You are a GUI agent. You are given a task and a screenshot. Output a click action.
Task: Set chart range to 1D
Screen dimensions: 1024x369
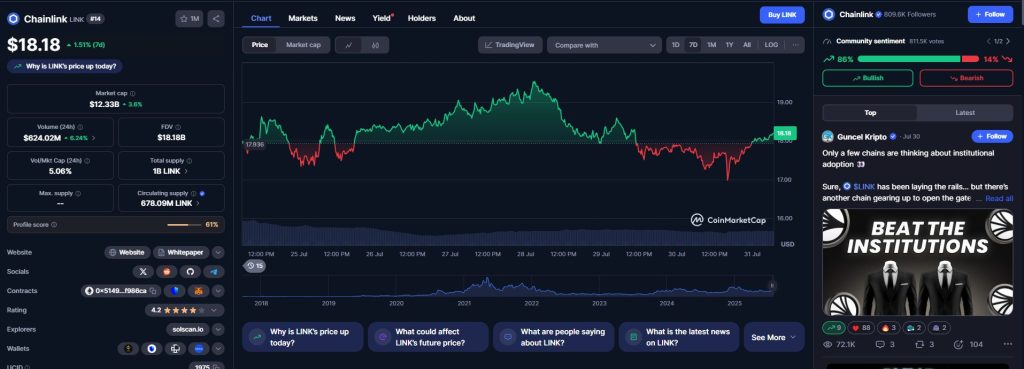pyautogui.click(x=676, y=45)
